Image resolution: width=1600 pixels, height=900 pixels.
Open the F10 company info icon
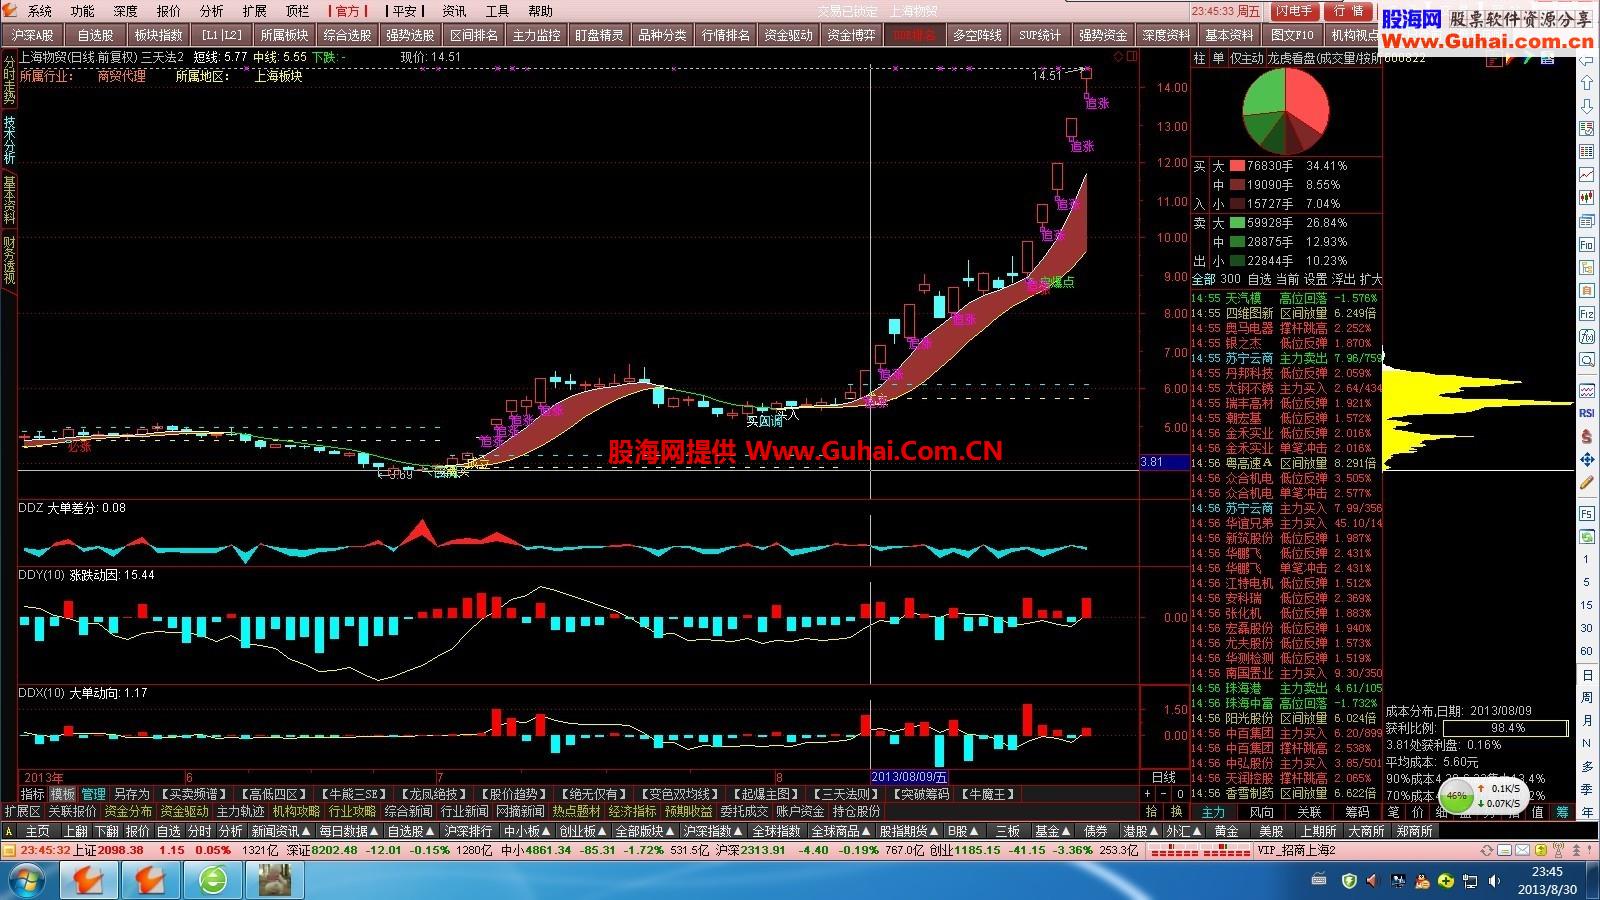1586,244
